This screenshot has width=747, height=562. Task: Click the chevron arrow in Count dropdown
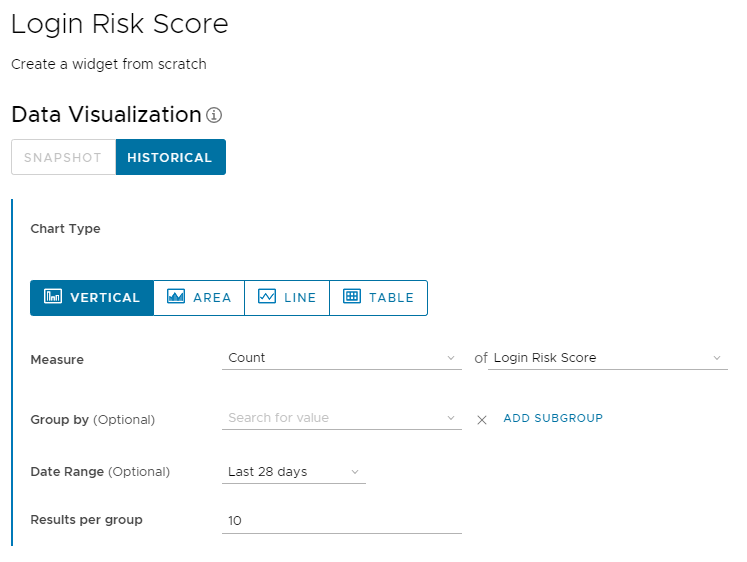(x=451, y=358)
